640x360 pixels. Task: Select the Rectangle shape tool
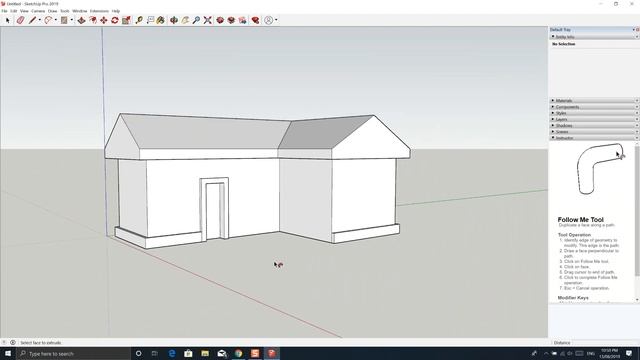coord(64,20)
